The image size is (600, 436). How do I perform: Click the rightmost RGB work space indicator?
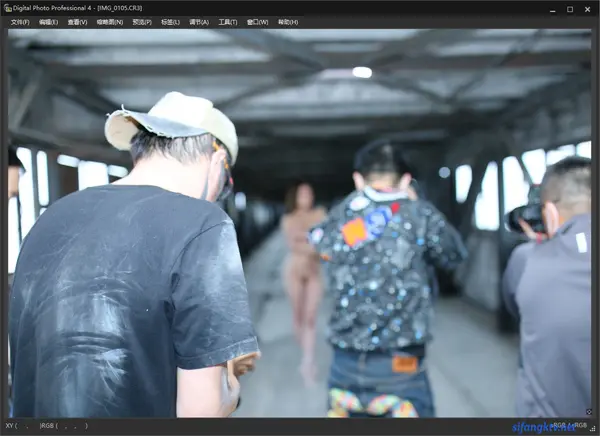[x=580, y=426]
